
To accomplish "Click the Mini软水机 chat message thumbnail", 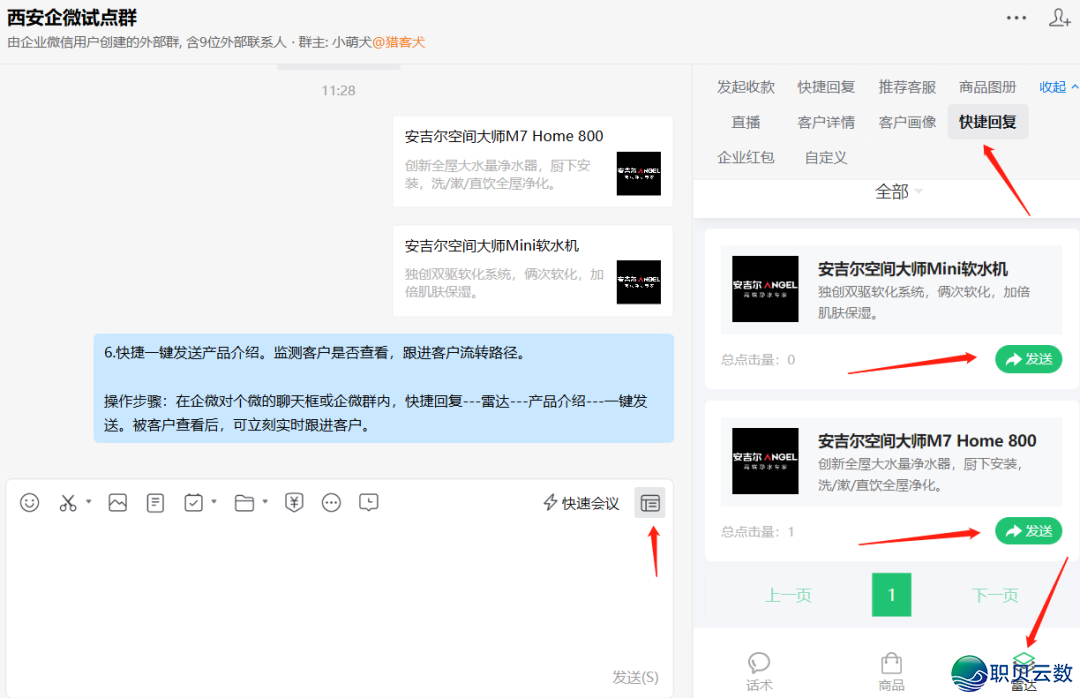I will pyautogui.click(x=638, y=282).
